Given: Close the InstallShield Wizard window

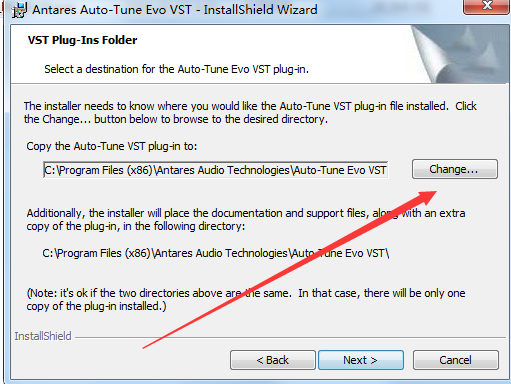Looking at the screenshot, I should click(487, 6).
